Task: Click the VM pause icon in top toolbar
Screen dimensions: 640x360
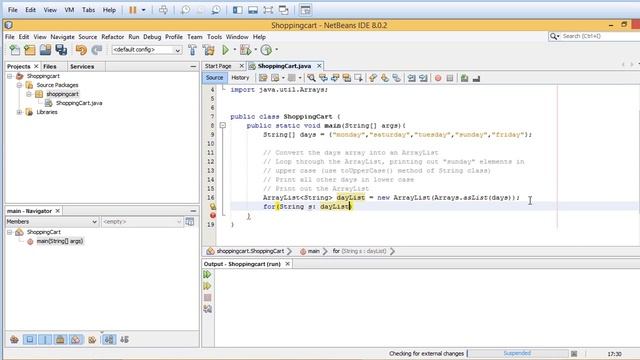Action: point(133,10)
